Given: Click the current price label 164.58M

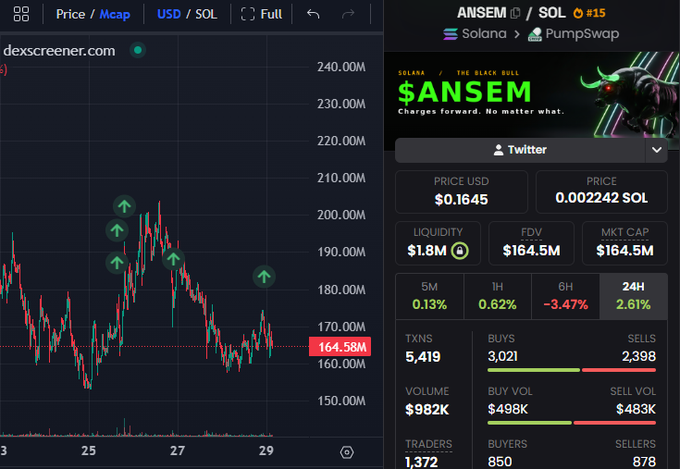Looking at the screenshot, I should pyautogui.click(x=340, y=347).
